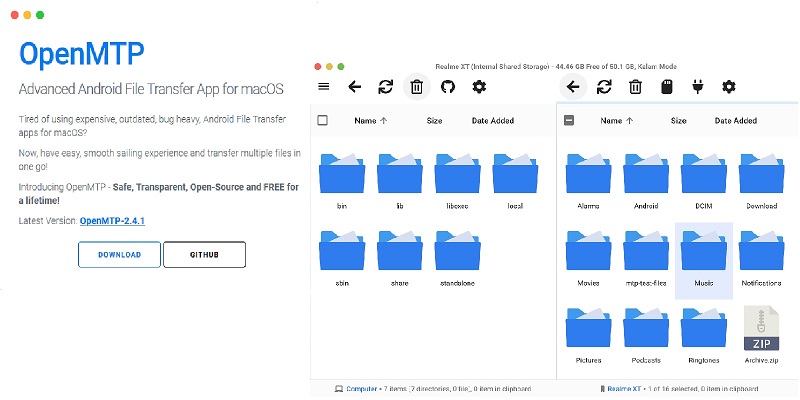Select the Download folder
800x400 pixels.
coord(762,181)
